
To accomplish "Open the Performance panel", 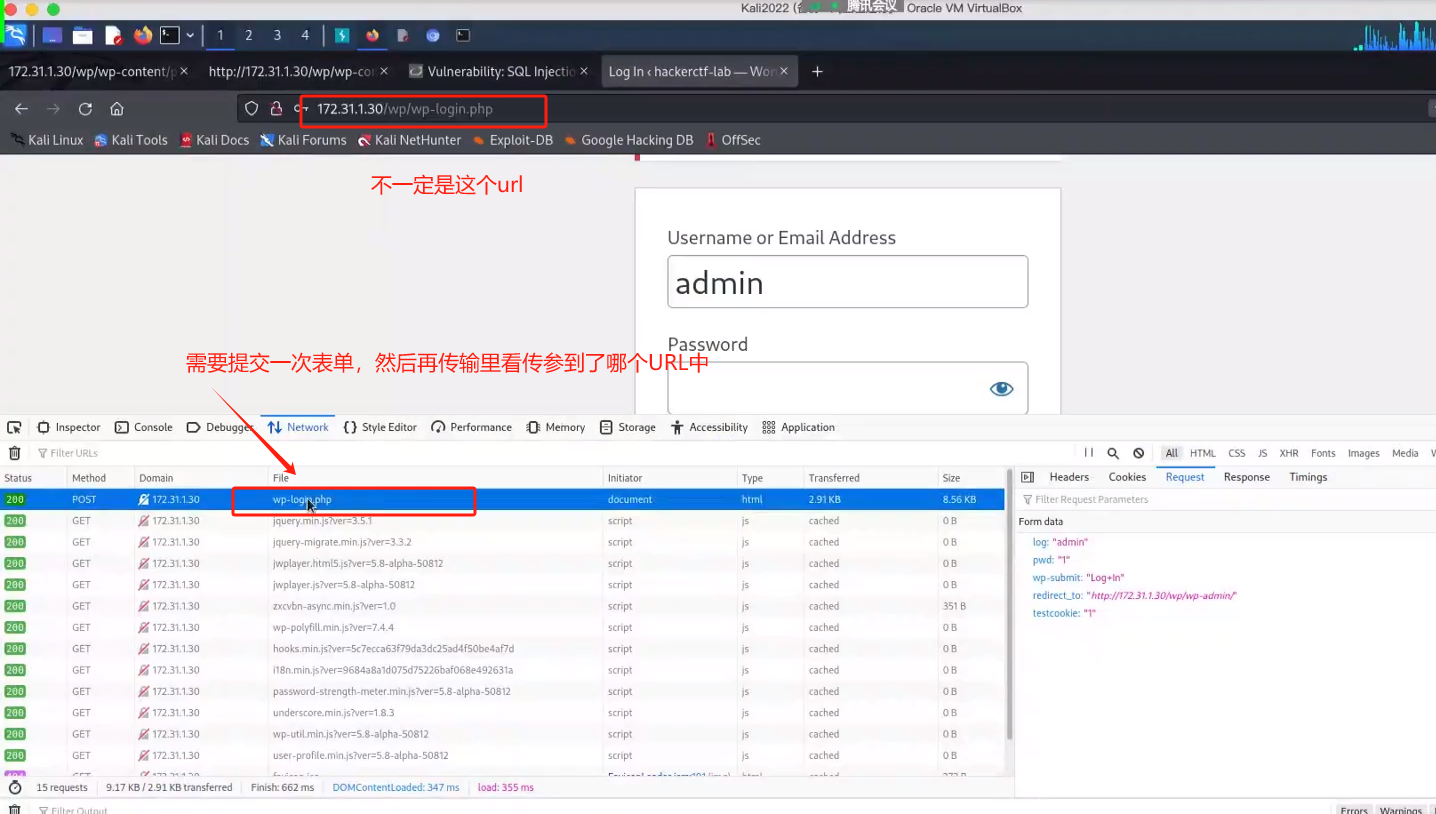I will coord(471,427).
